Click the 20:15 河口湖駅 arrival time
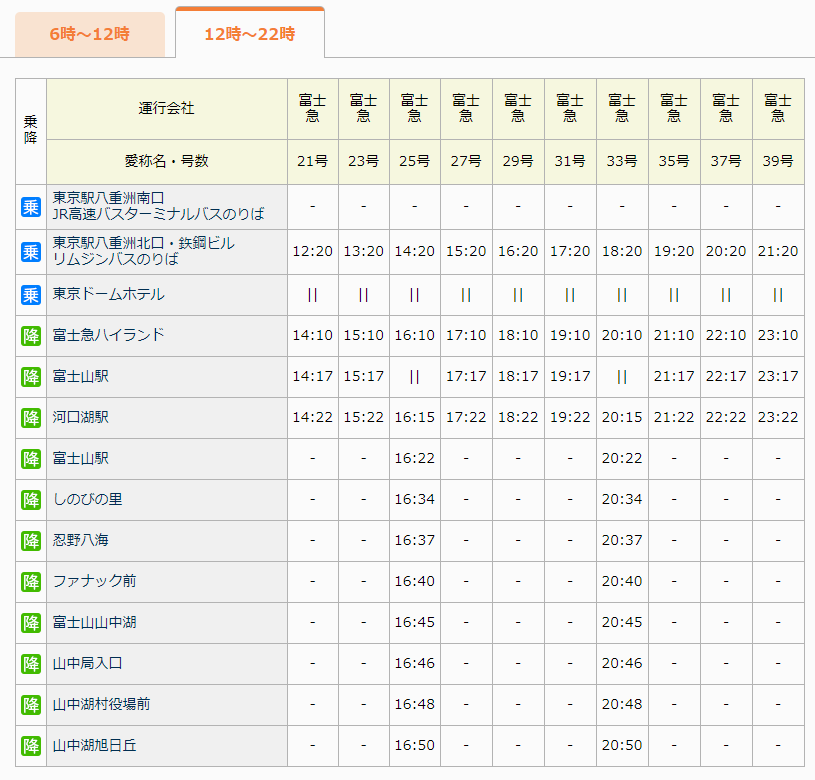The image size is (815, 780). 622,417
